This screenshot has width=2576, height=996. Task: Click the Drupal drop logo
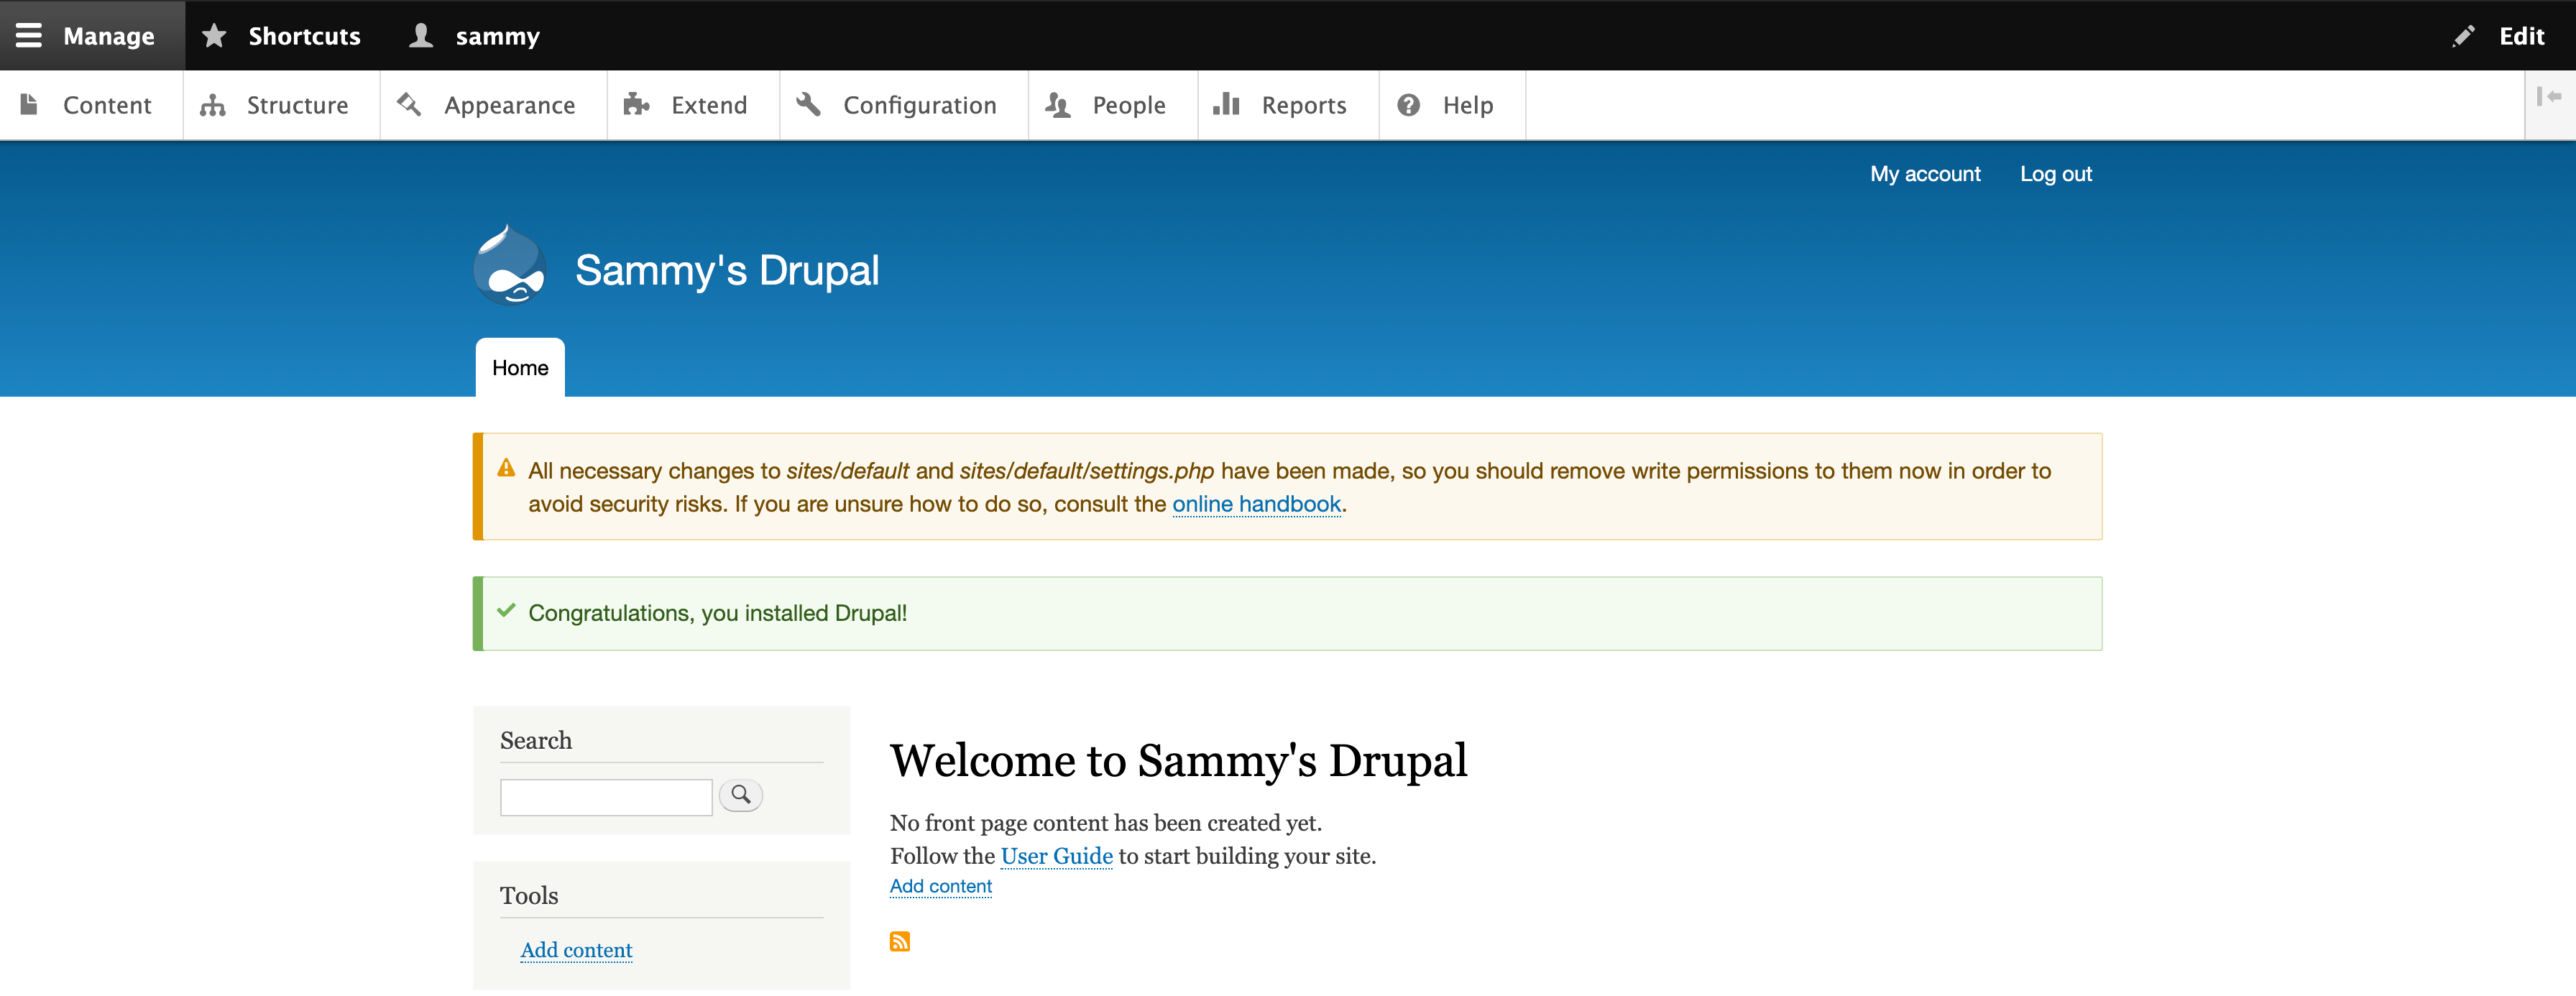[x=510, y=265]
